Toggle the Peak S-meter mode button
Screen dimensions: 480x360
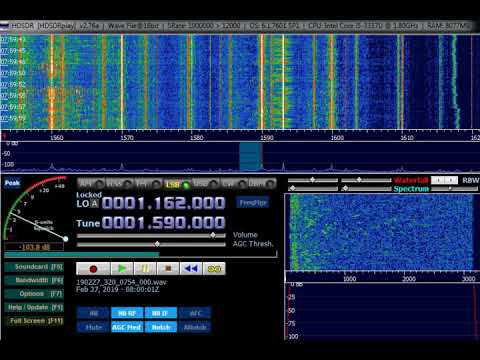[12, 183]
